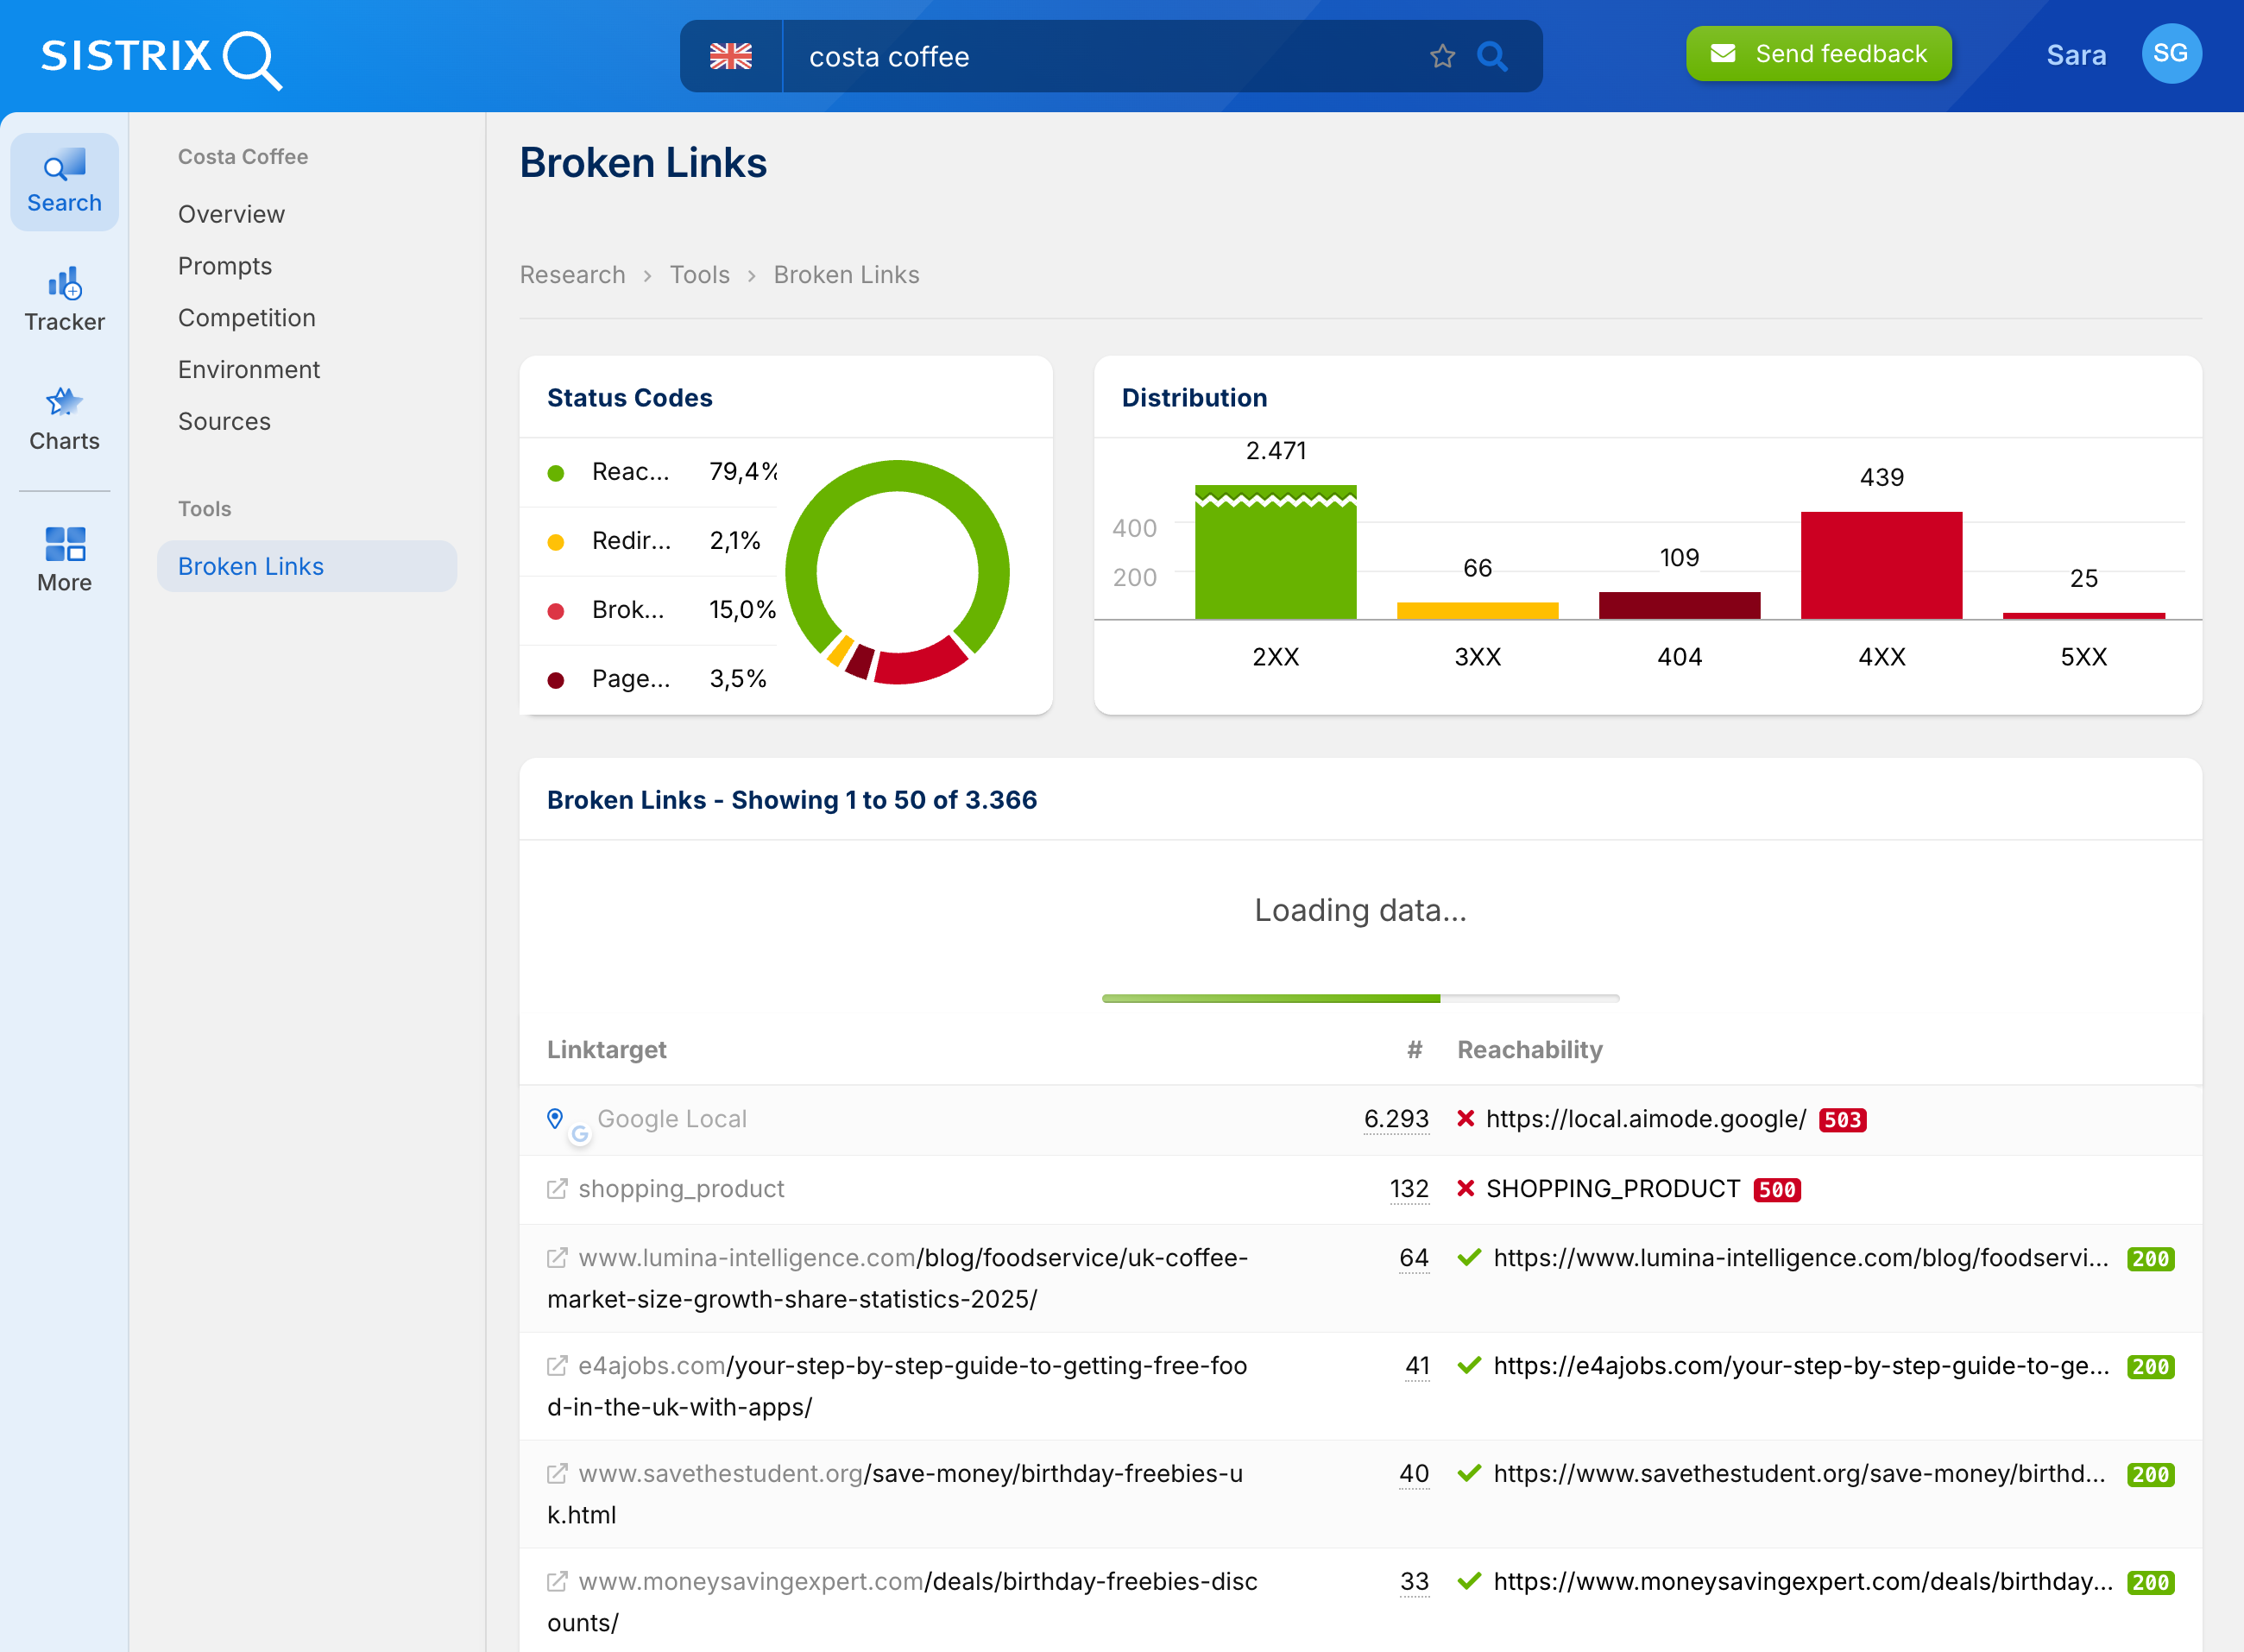Click the map pin icon next to Google Local
The width and height of the screenshot is (2244, 1652).
click(x=556, y=1118)
